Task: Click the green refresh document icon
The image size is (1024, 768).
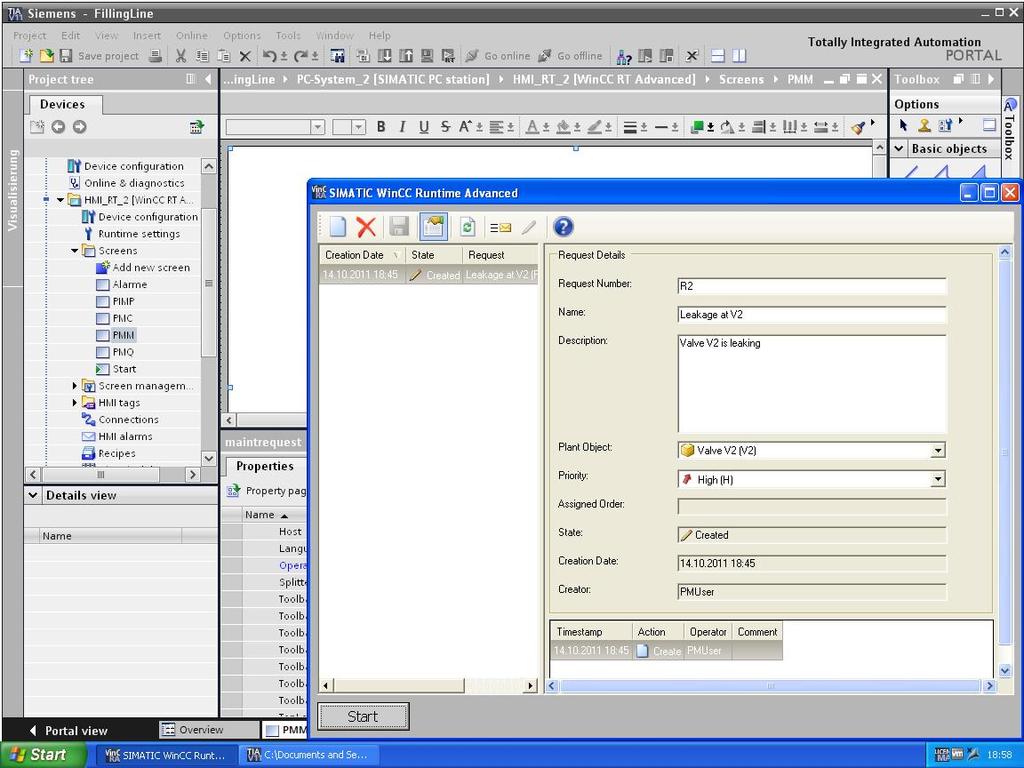Action: click(x=467, y=227)
